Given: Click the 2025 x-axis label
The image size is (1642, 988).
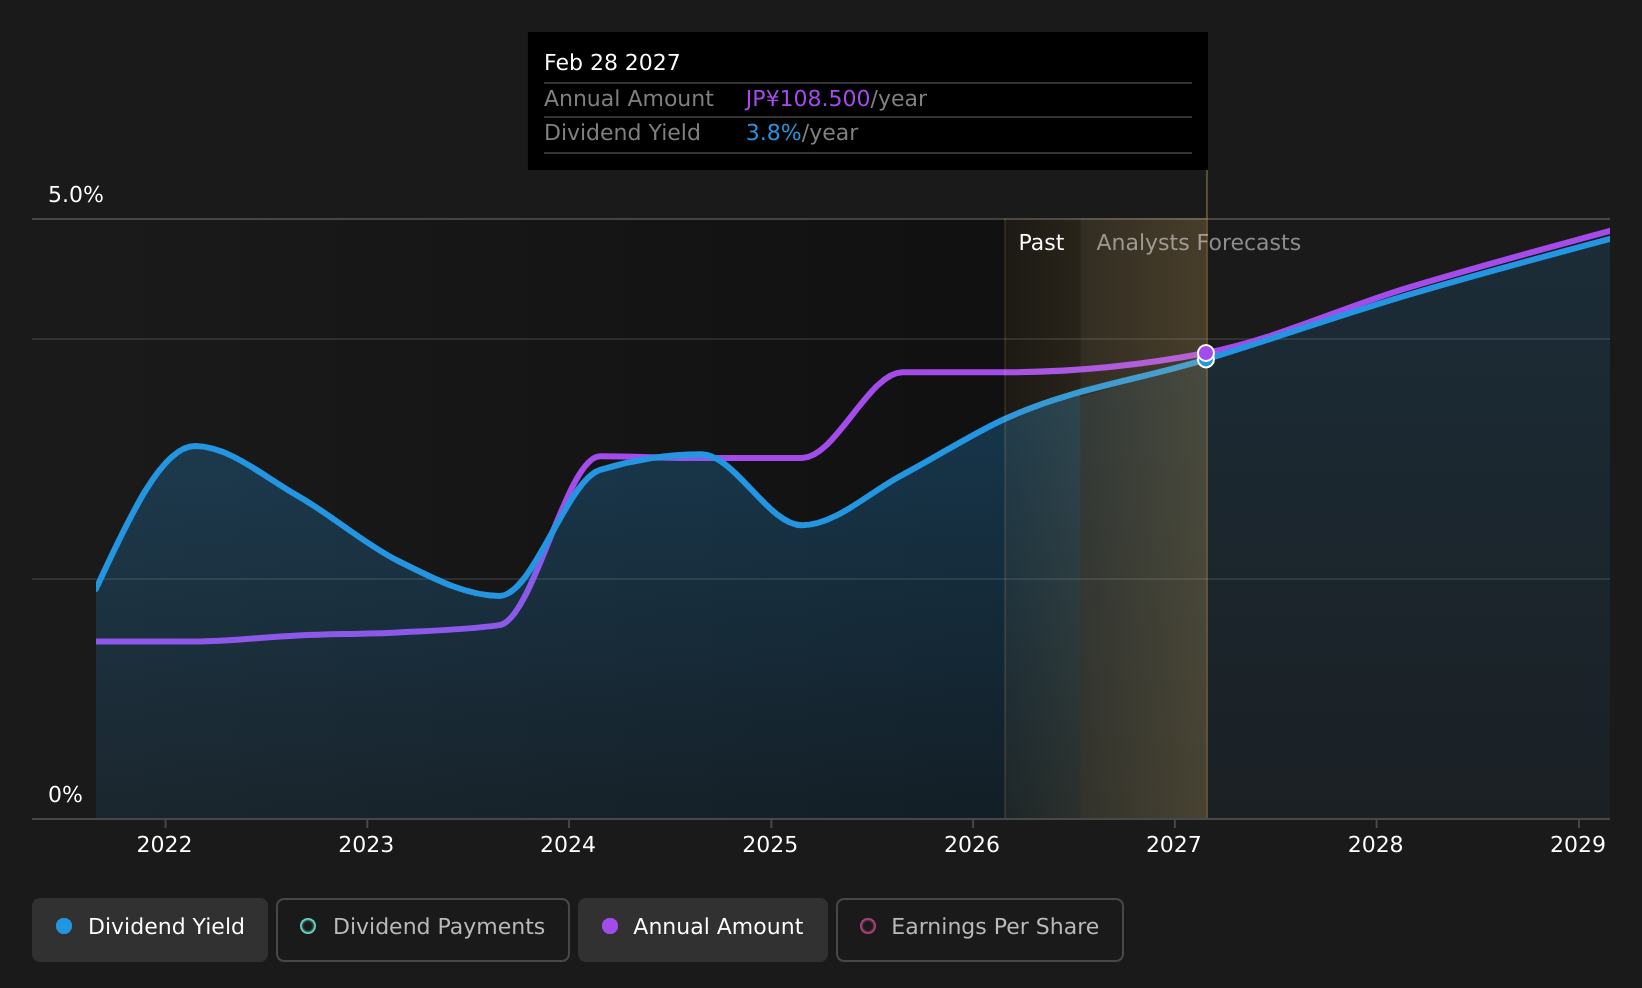Looking at the screenshot, I should [770, 845].
